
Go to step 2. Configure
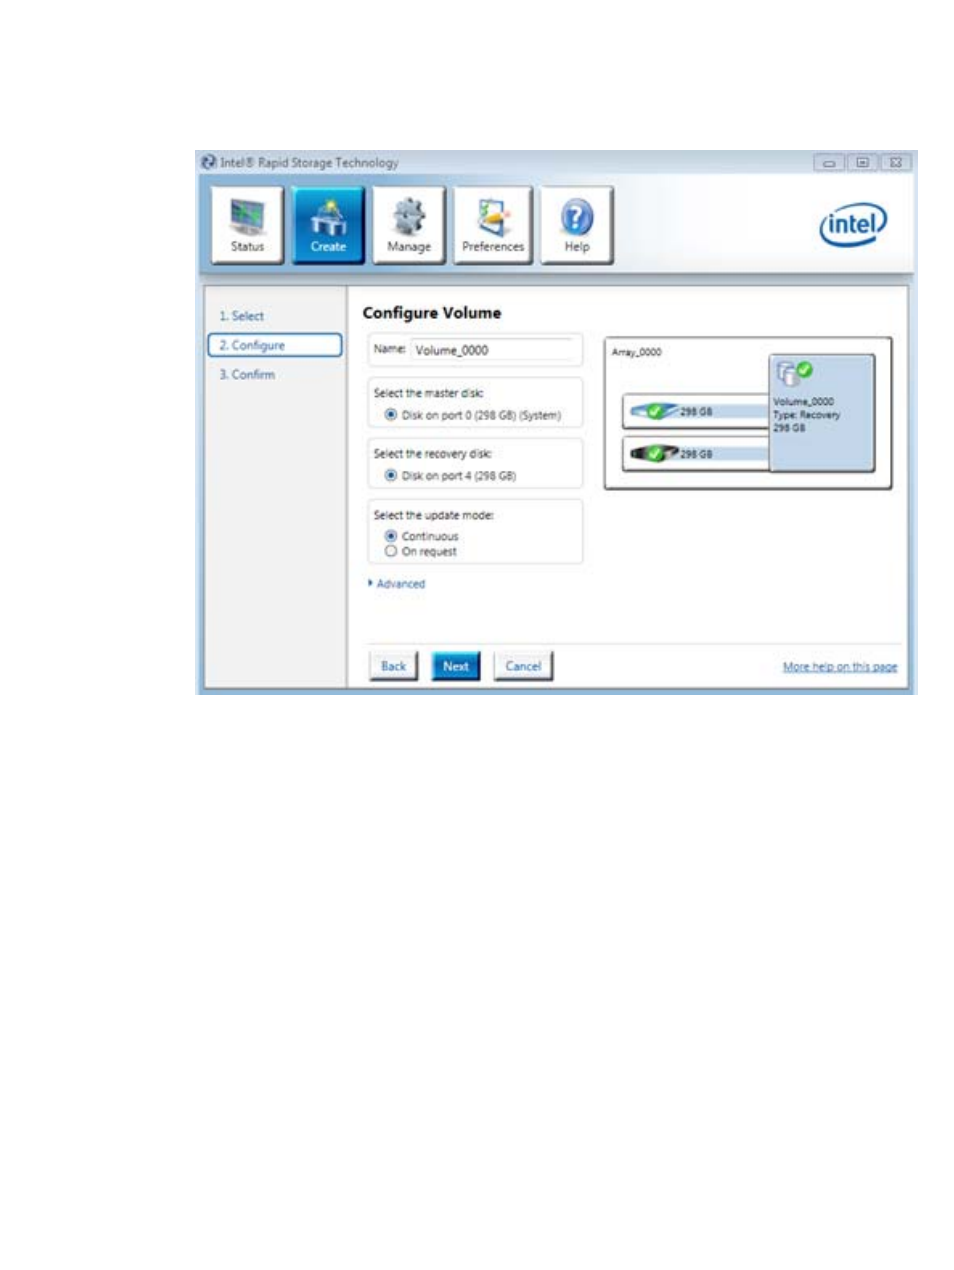coord(275,345)
